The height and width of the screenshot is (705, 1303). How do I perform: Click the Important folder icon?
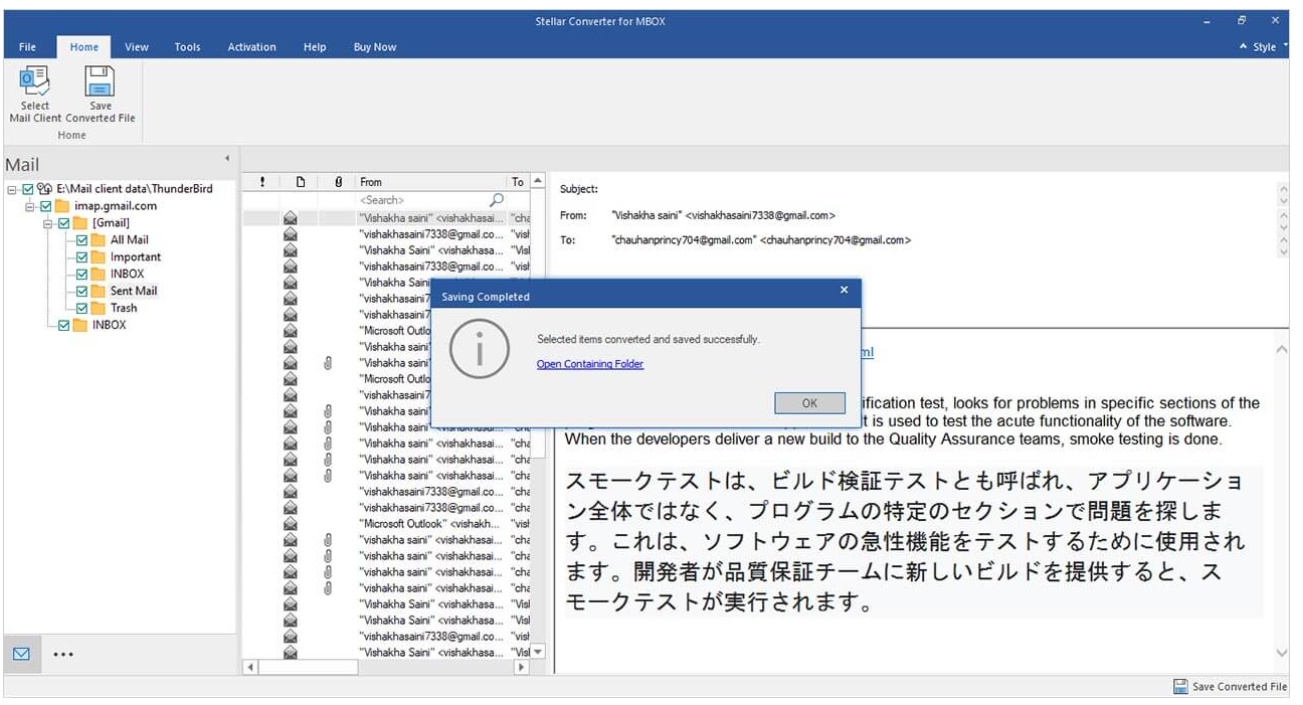pyautogui.click(x=98, y=257)
